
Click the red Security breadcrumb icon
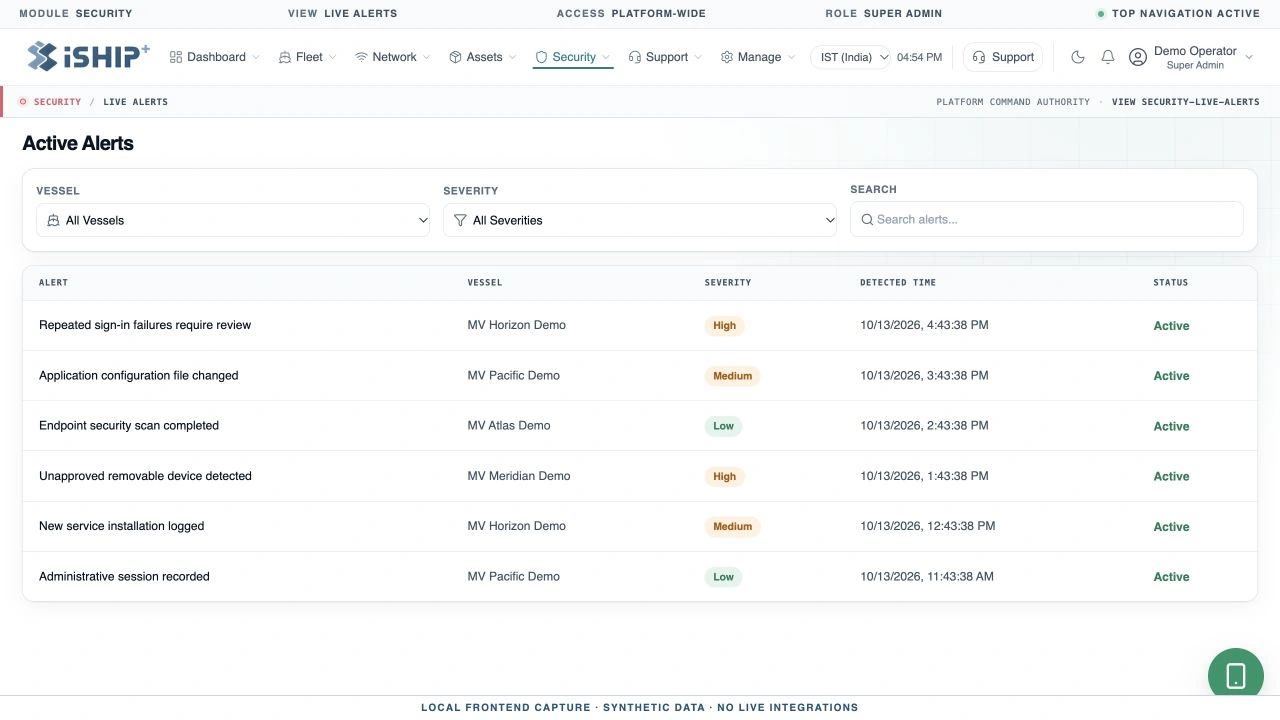click(x=23, y=102)
